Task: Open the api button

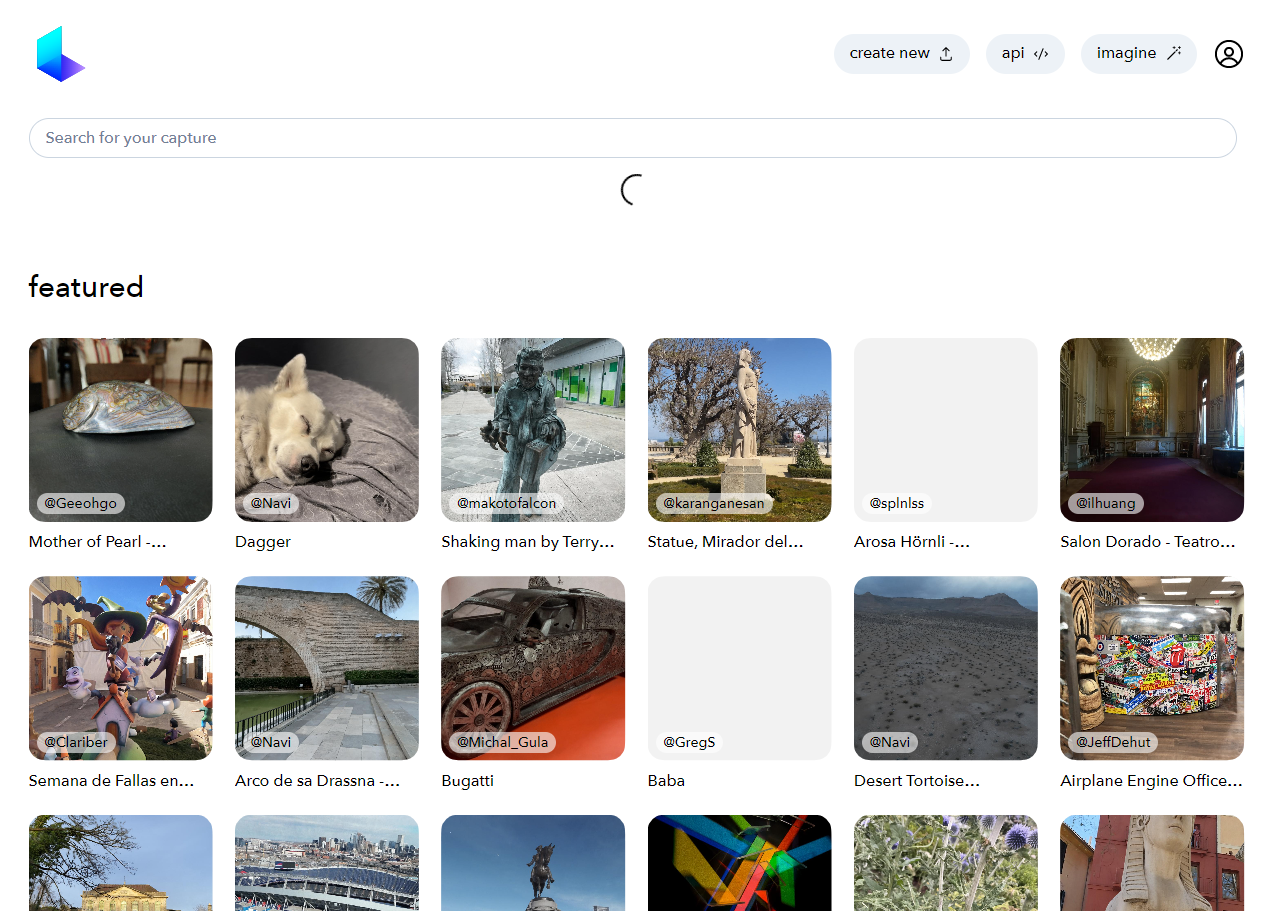Action: click(1024, 54)
